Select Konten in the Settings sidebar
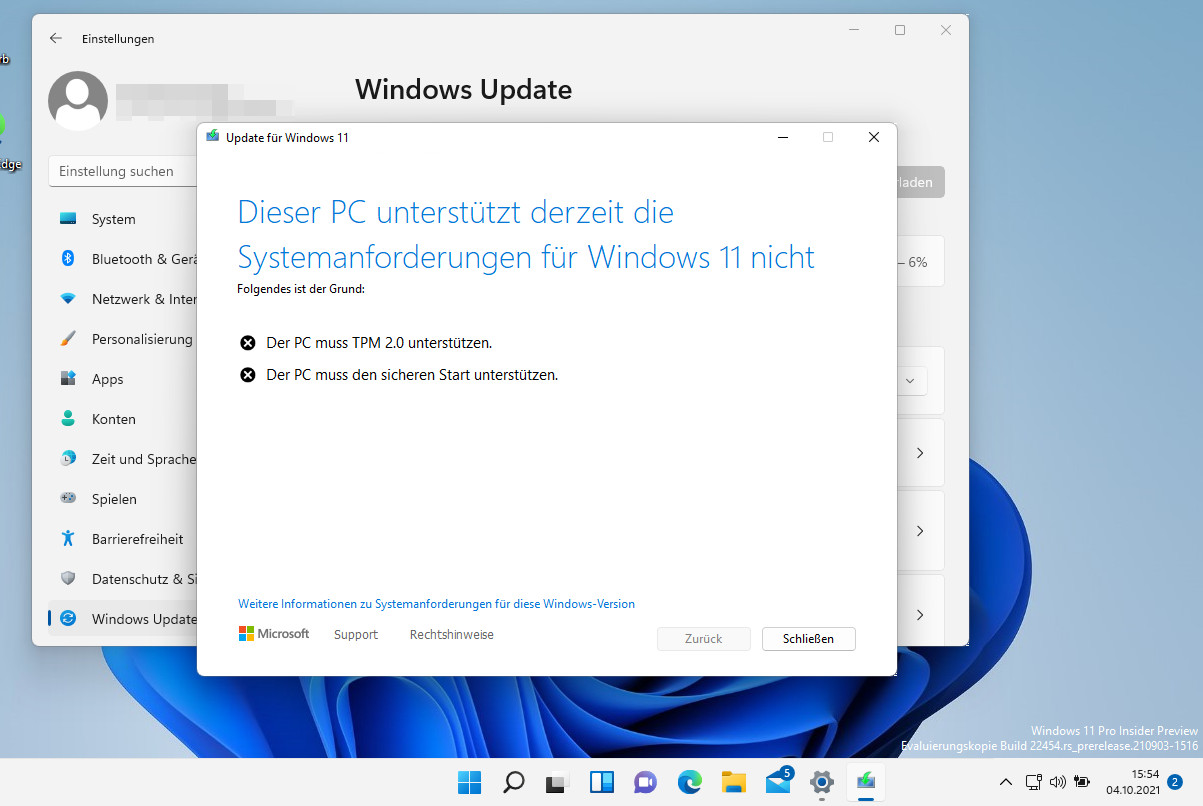 pos(122,419)
